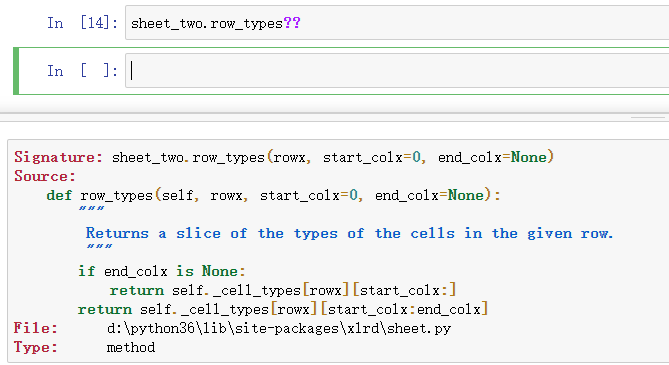669x365 pixels.
Task: Click the line ending with '[start_colx:end_colx]'
Action: point(283,309)
